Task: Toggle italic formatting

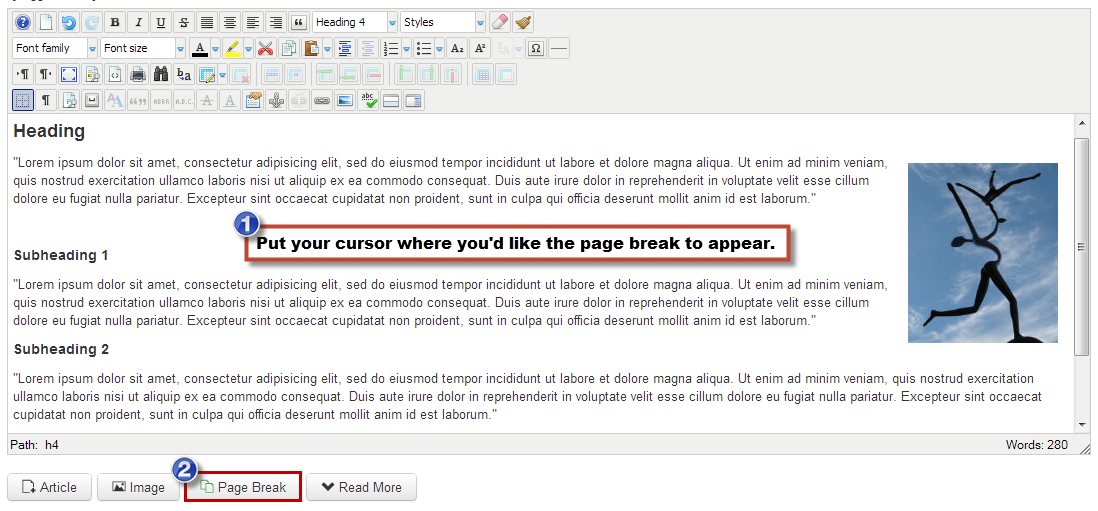Action: point(138,22)
